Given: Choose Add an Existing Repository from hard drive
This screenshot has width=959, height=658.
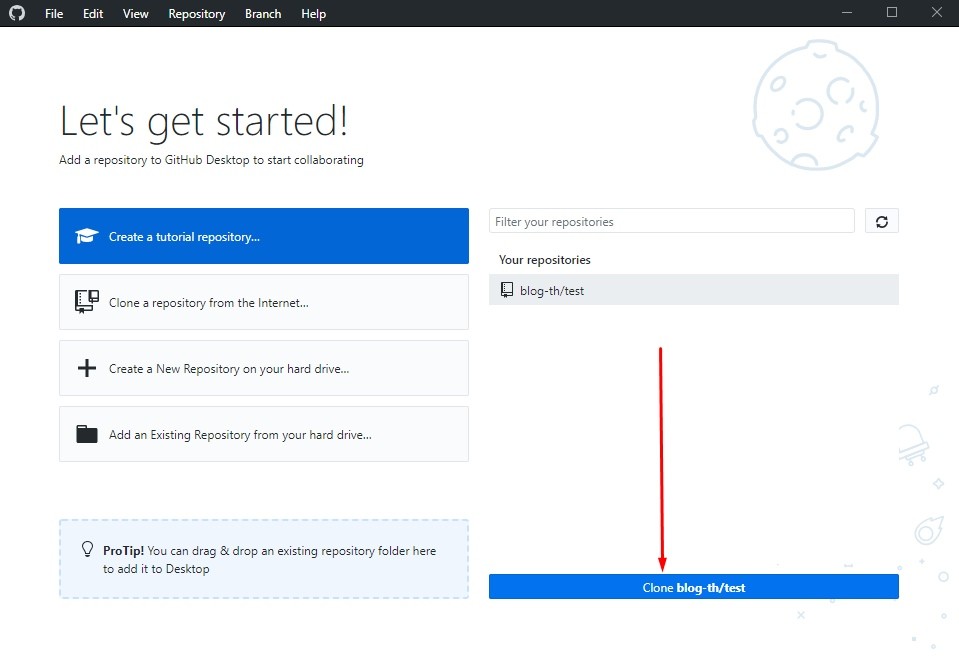Looking at the screenshot, I should click(264, 434).
